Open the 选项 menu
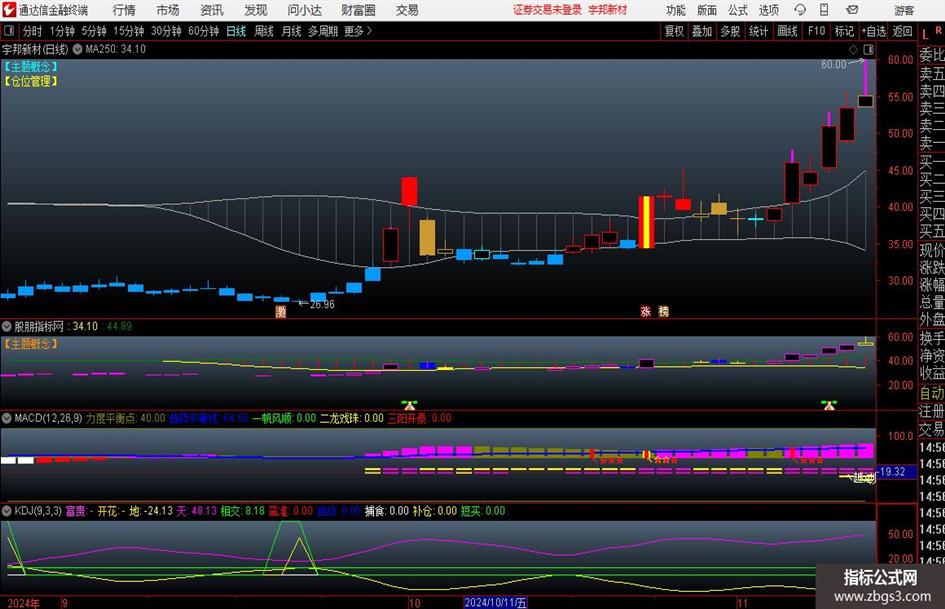Screen dimensions: 945x609 (768, 10)
